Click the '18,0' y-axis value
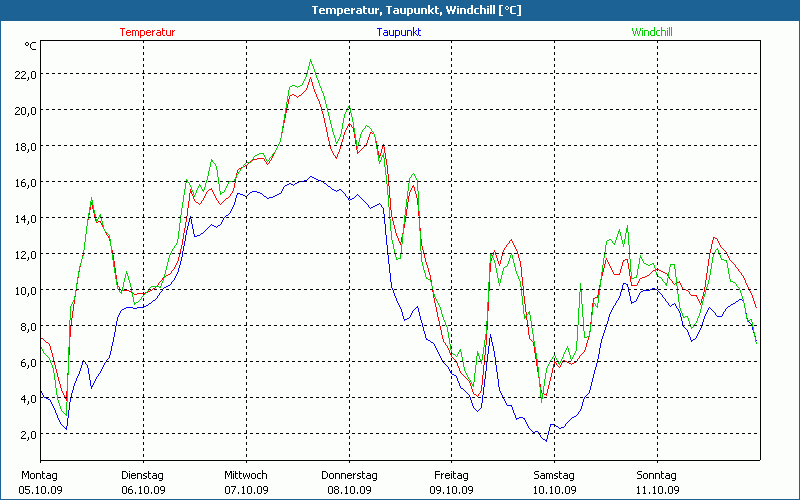The image size is (800, 500). [x=26, y=146]
